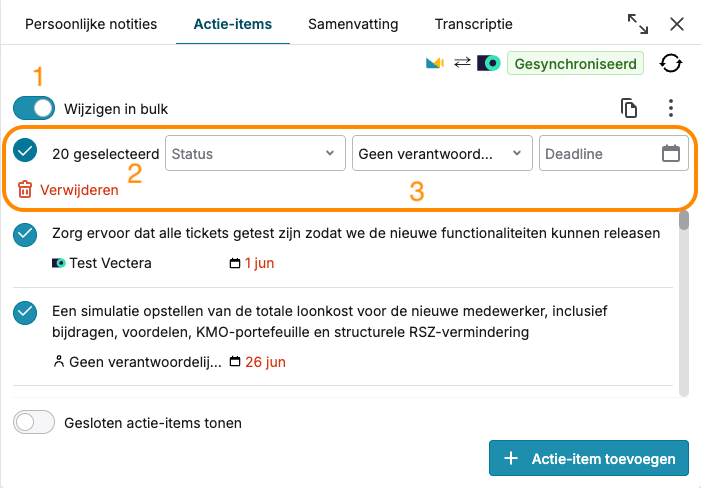Click the Actie-item toevoegen button
Screen dimensions: 701x488
[x=589, y=458]
